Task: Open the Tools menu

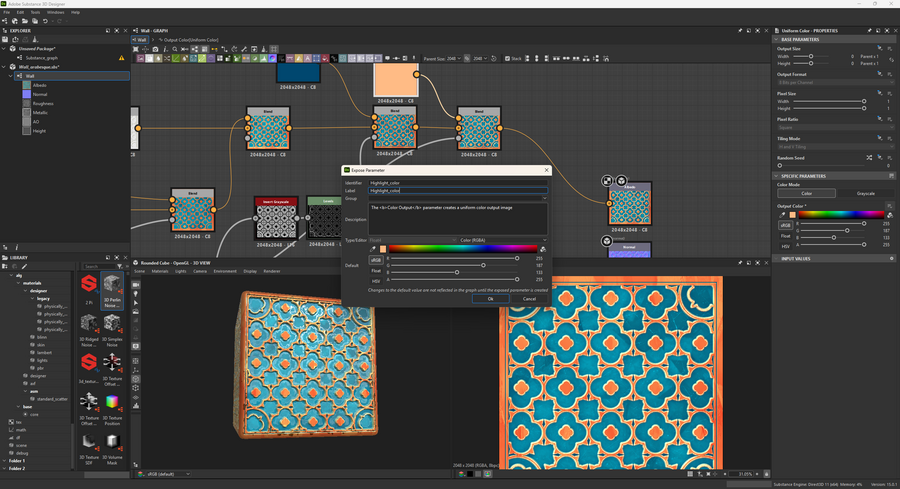Action: coord(35,12)
